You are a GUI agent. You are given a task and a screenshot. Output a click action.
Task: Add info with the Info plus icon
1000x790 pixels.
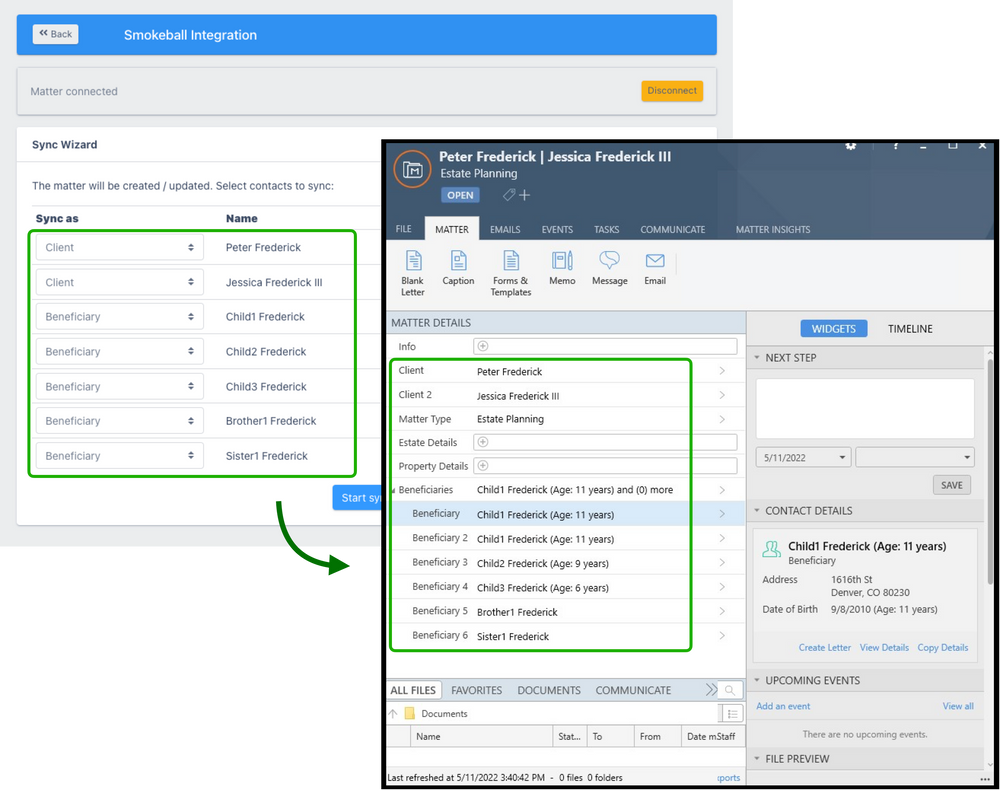pos(483,347)
